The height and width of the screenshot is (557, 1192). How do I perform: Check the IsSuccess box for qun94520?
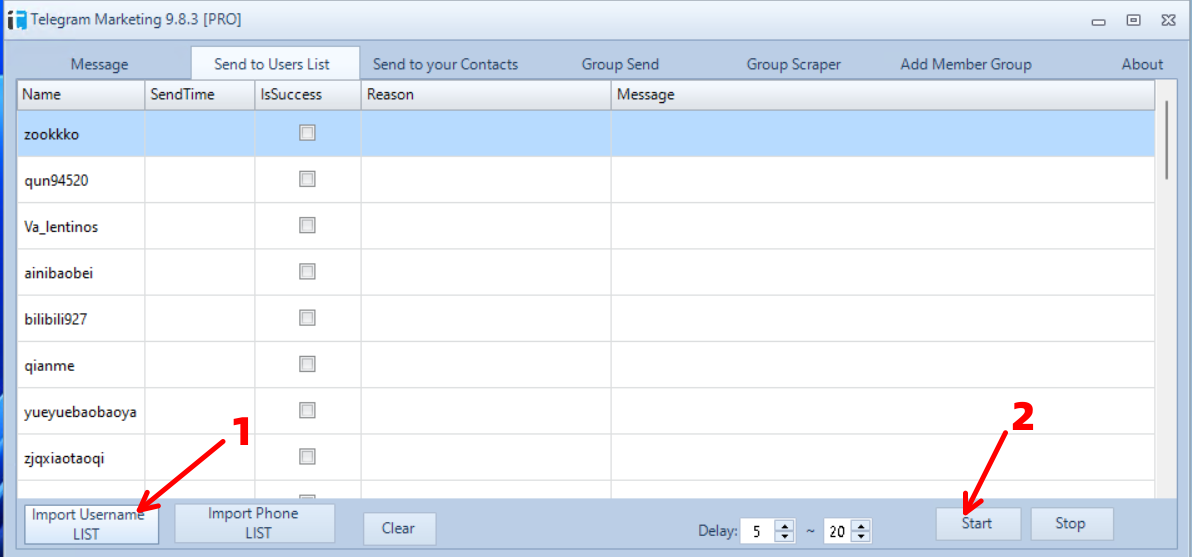307,179
